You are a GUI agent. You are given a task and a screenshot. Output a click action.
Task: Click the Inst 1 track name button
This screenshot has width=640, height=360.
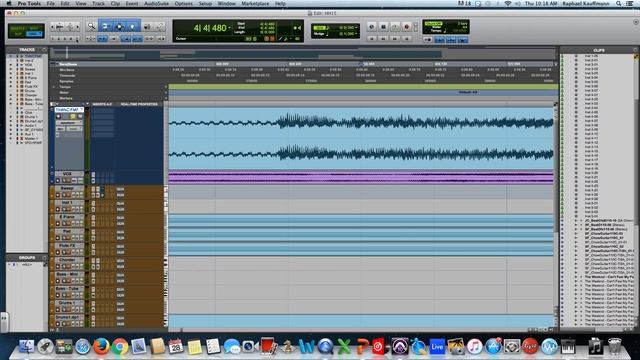[x=67, y=203]
